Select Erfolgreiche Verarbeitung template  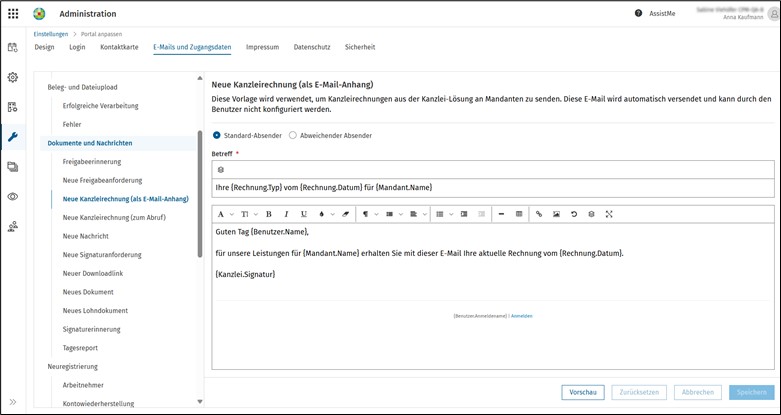tap(101, 106)
